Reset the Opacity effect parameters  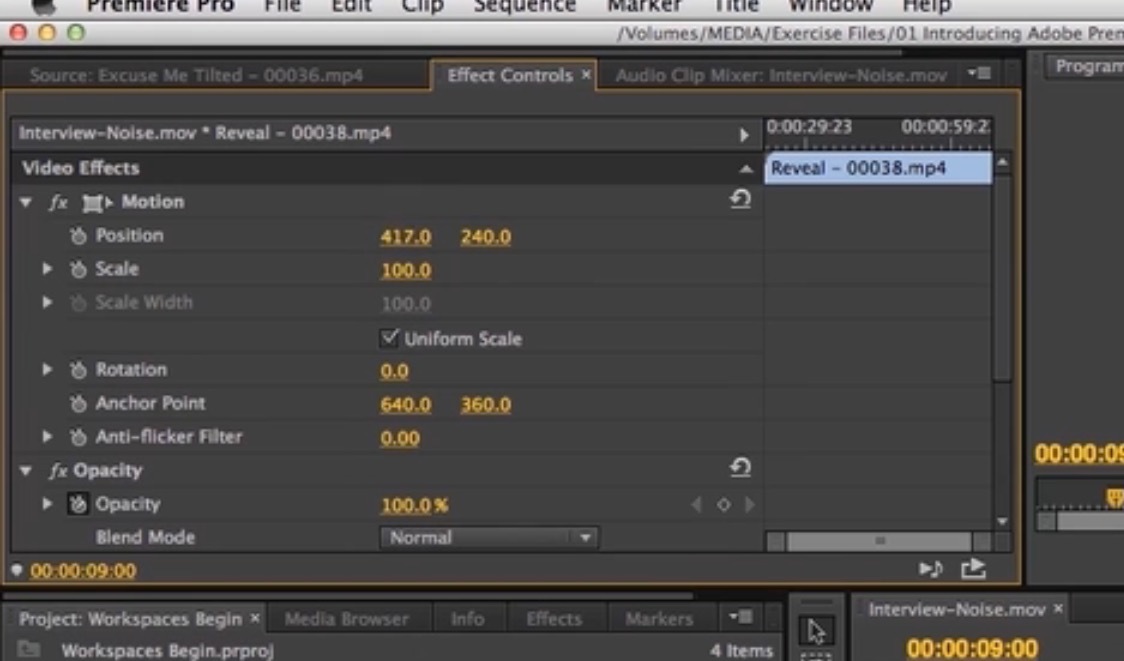coord(740,467)
